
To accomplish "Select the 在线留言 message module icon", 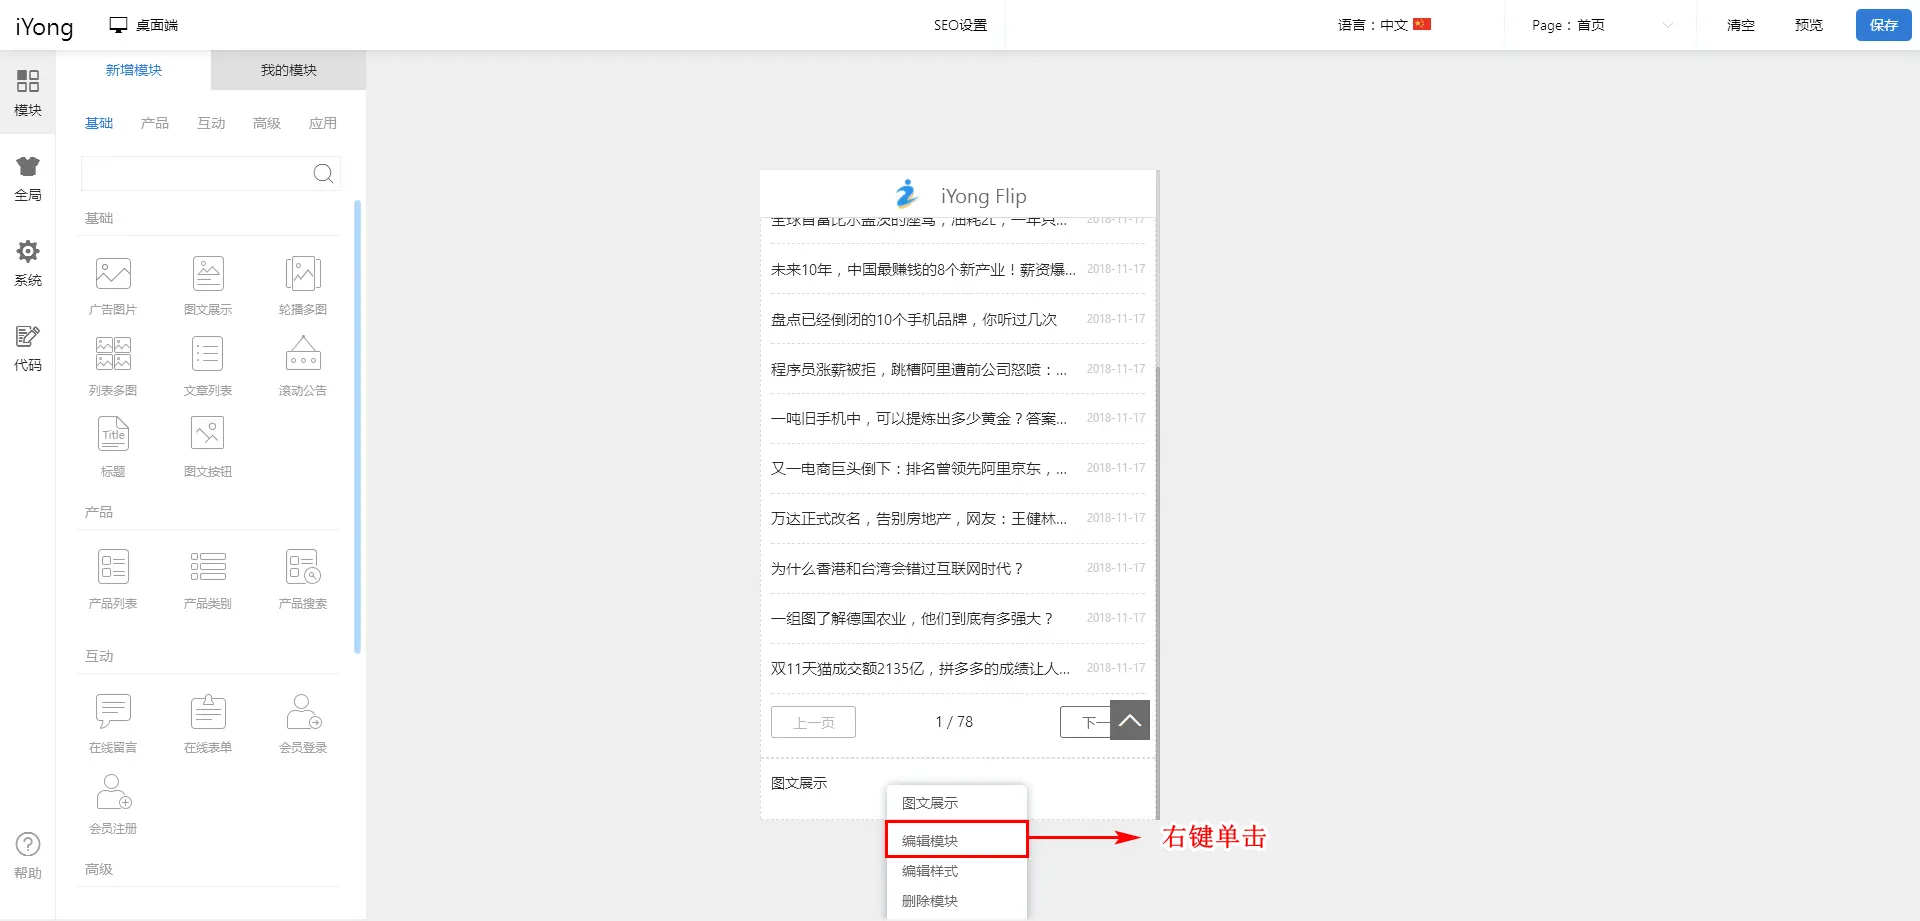I will click(x=113, y=712).
